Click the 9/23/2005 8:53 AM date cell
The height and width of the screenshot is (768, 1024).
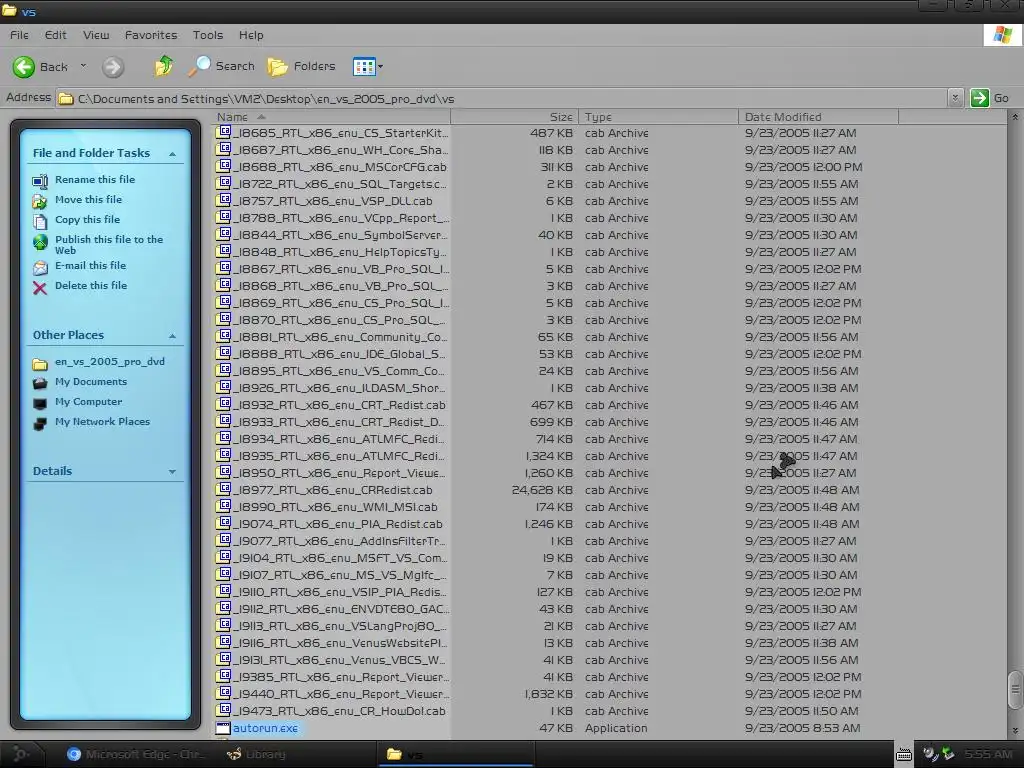[x=803, y=728]
